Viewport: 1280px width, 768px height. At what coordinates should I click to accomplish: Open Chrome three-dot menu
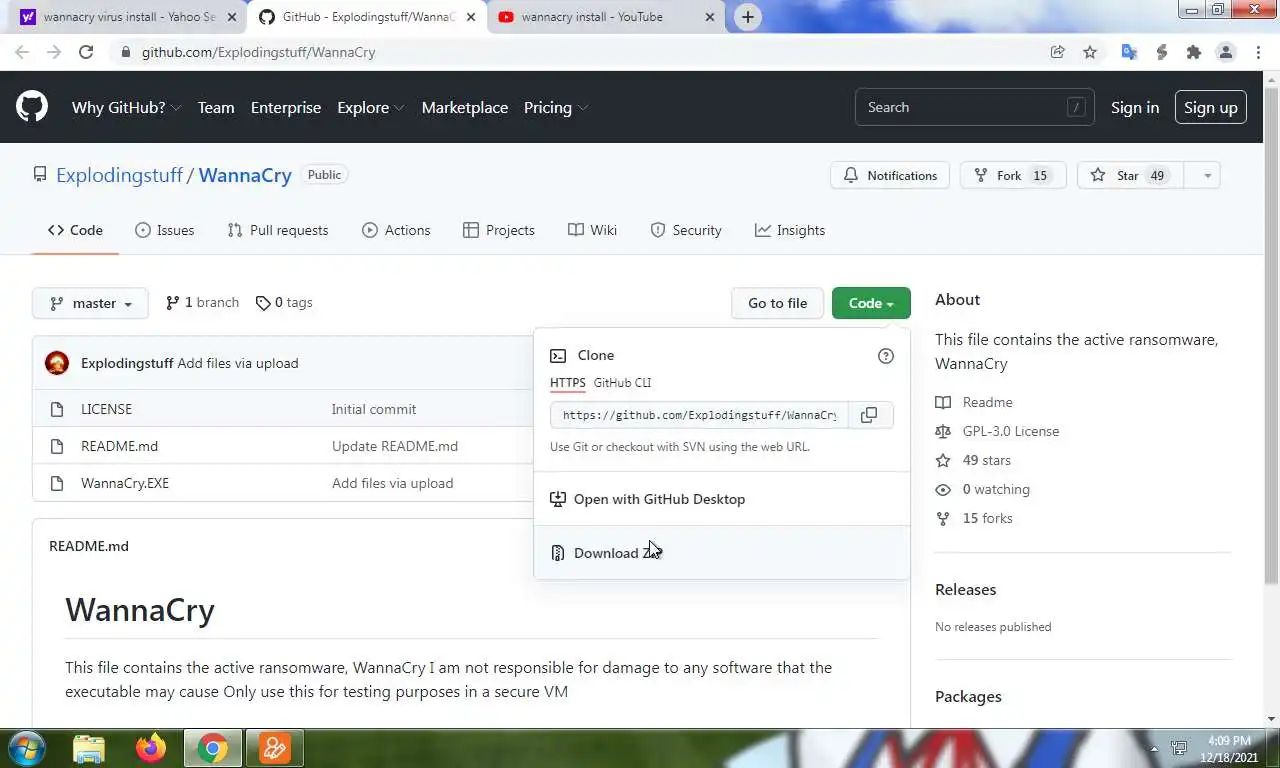coord(1258,52)
